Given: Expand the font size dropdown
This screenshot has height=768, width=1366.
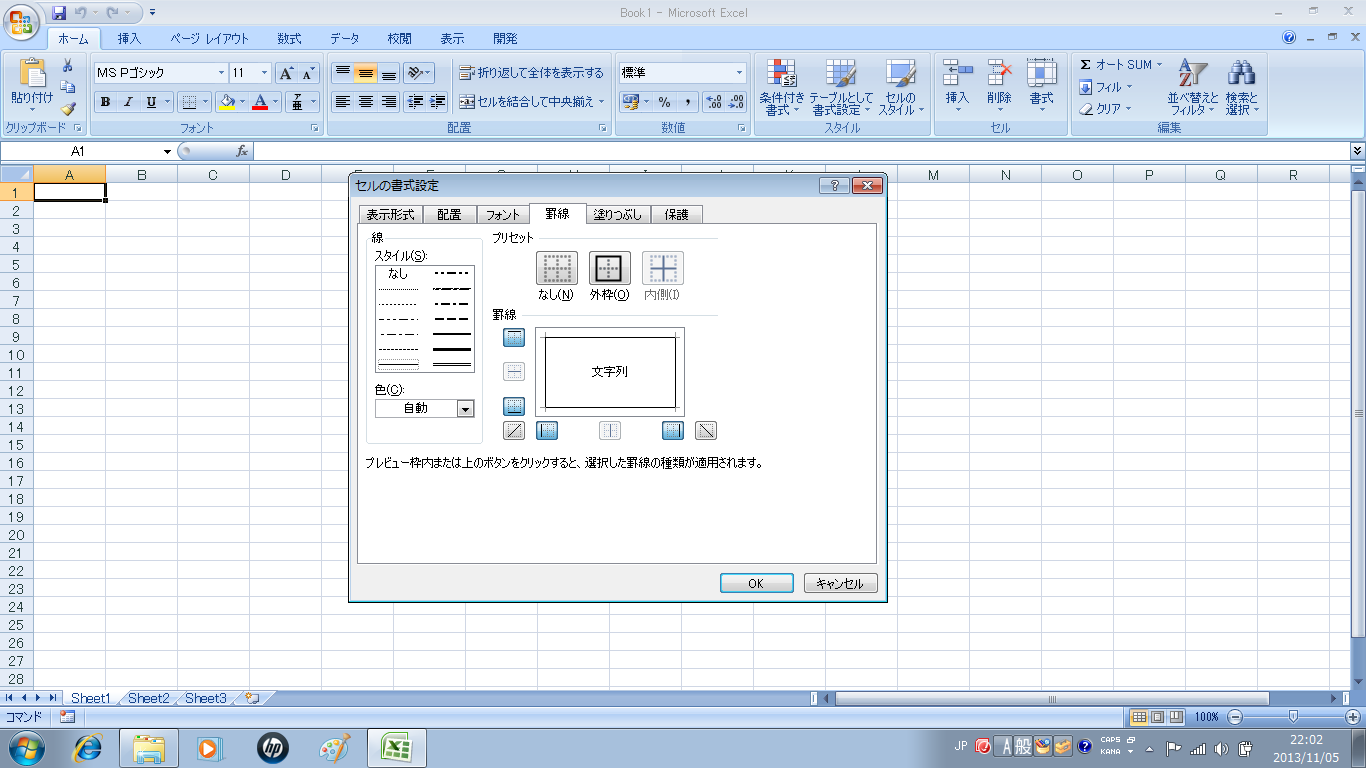Looking at the screenshot, I should [265, 73].
